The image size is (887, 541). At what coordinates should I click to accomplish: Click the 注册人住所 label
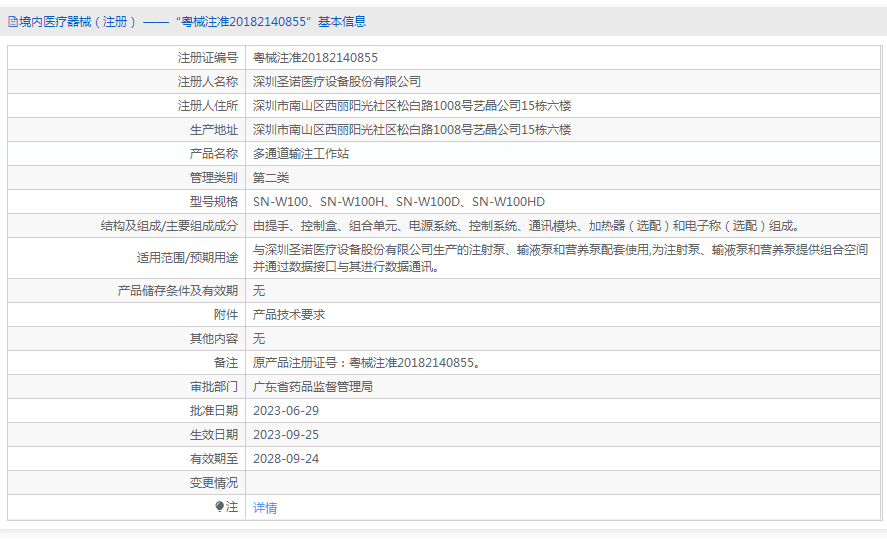coord(208,106)
